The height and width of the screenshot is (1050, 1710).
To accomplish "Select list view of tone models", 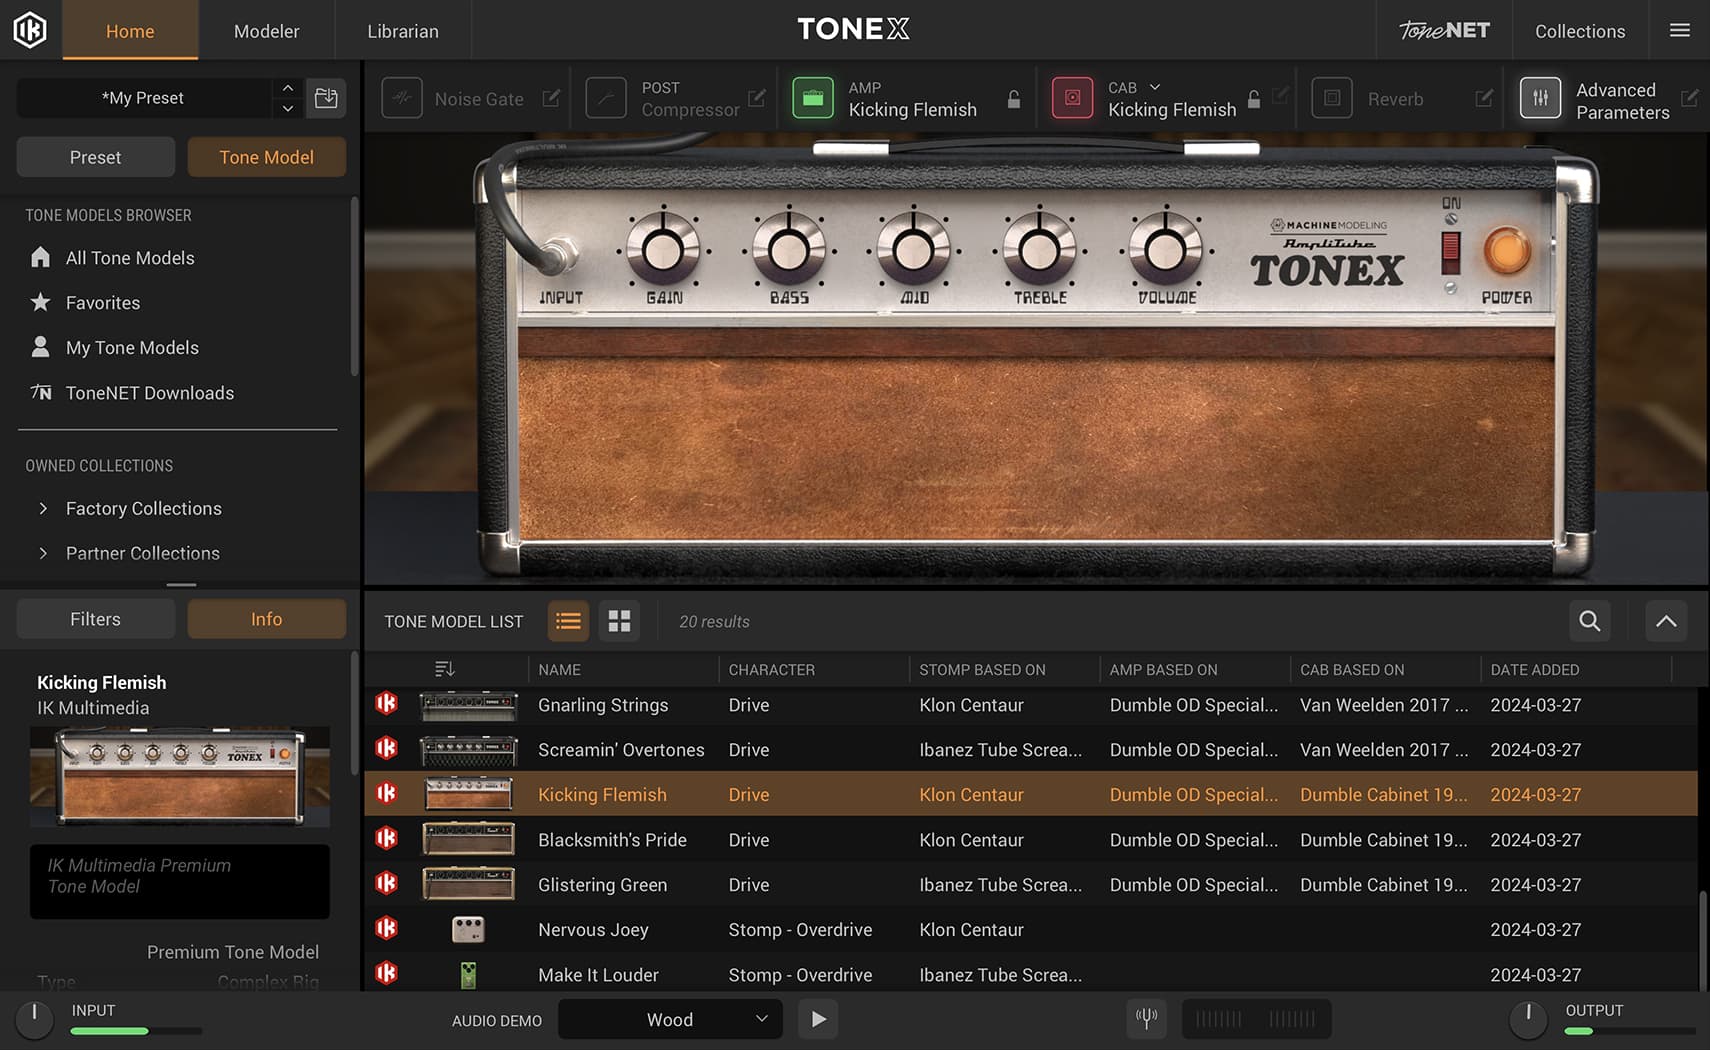I will 568,621.
